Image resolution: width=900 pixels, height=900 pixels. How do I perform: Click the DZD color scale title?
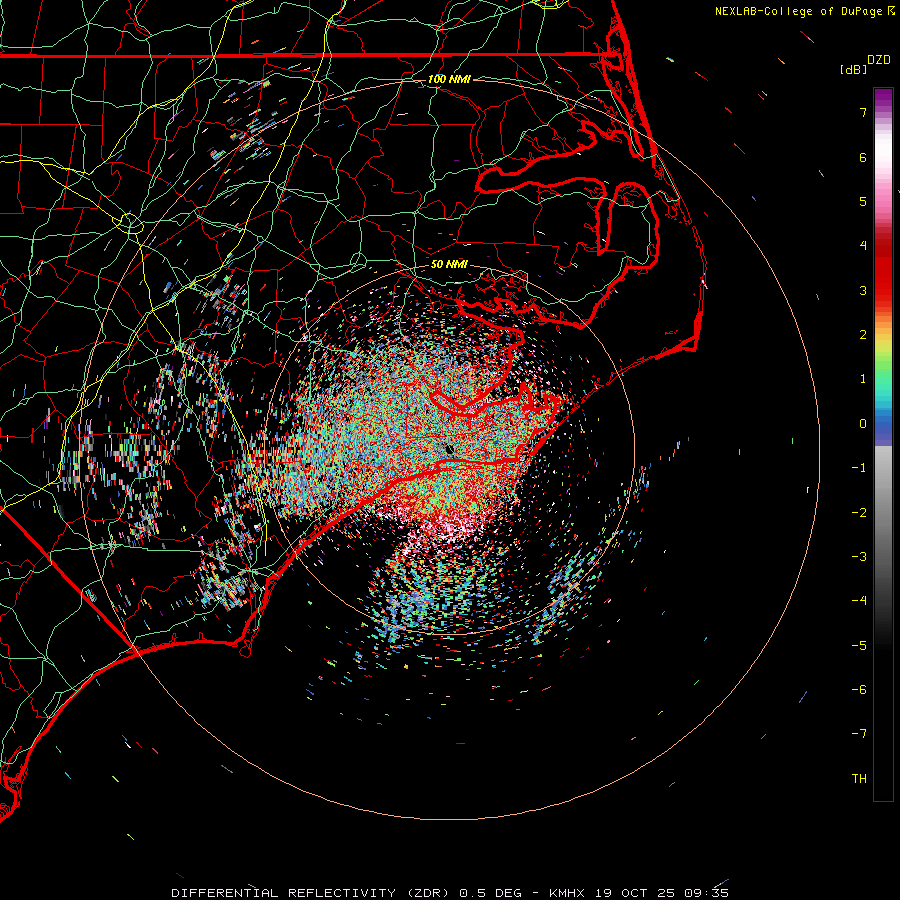click(879, 60)
